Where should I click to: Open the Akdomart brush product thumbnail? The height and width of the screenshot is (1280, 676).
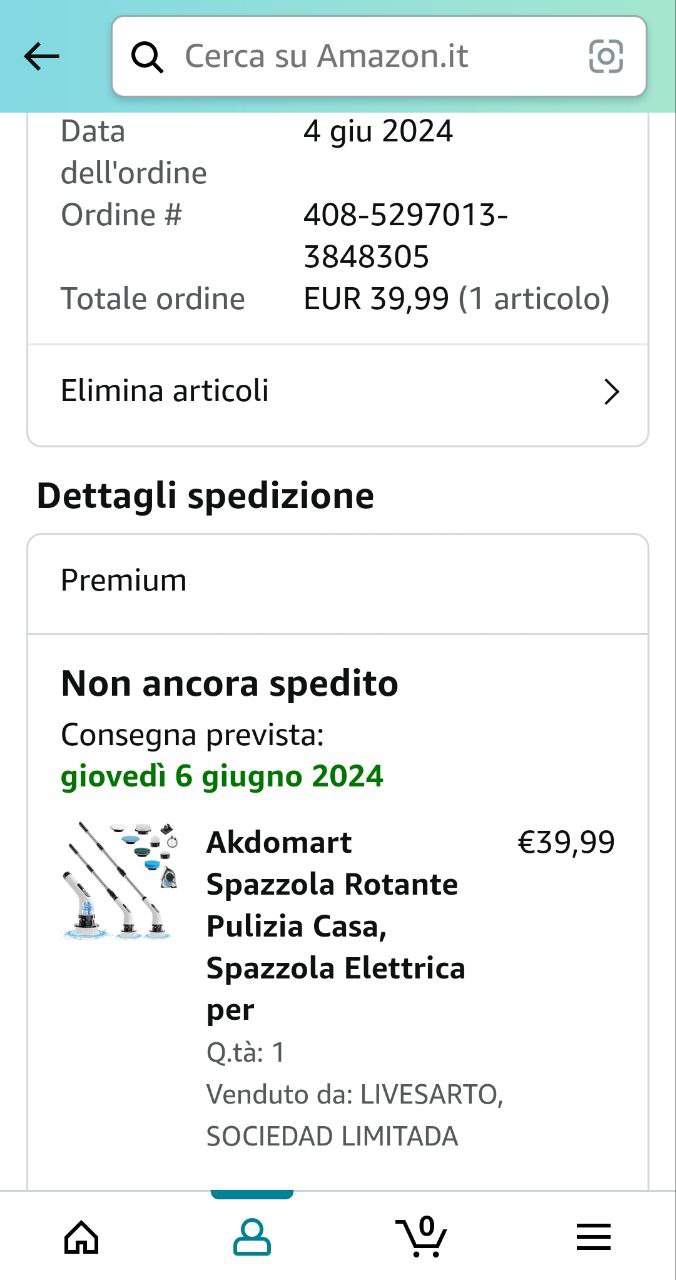coord(121,881)
